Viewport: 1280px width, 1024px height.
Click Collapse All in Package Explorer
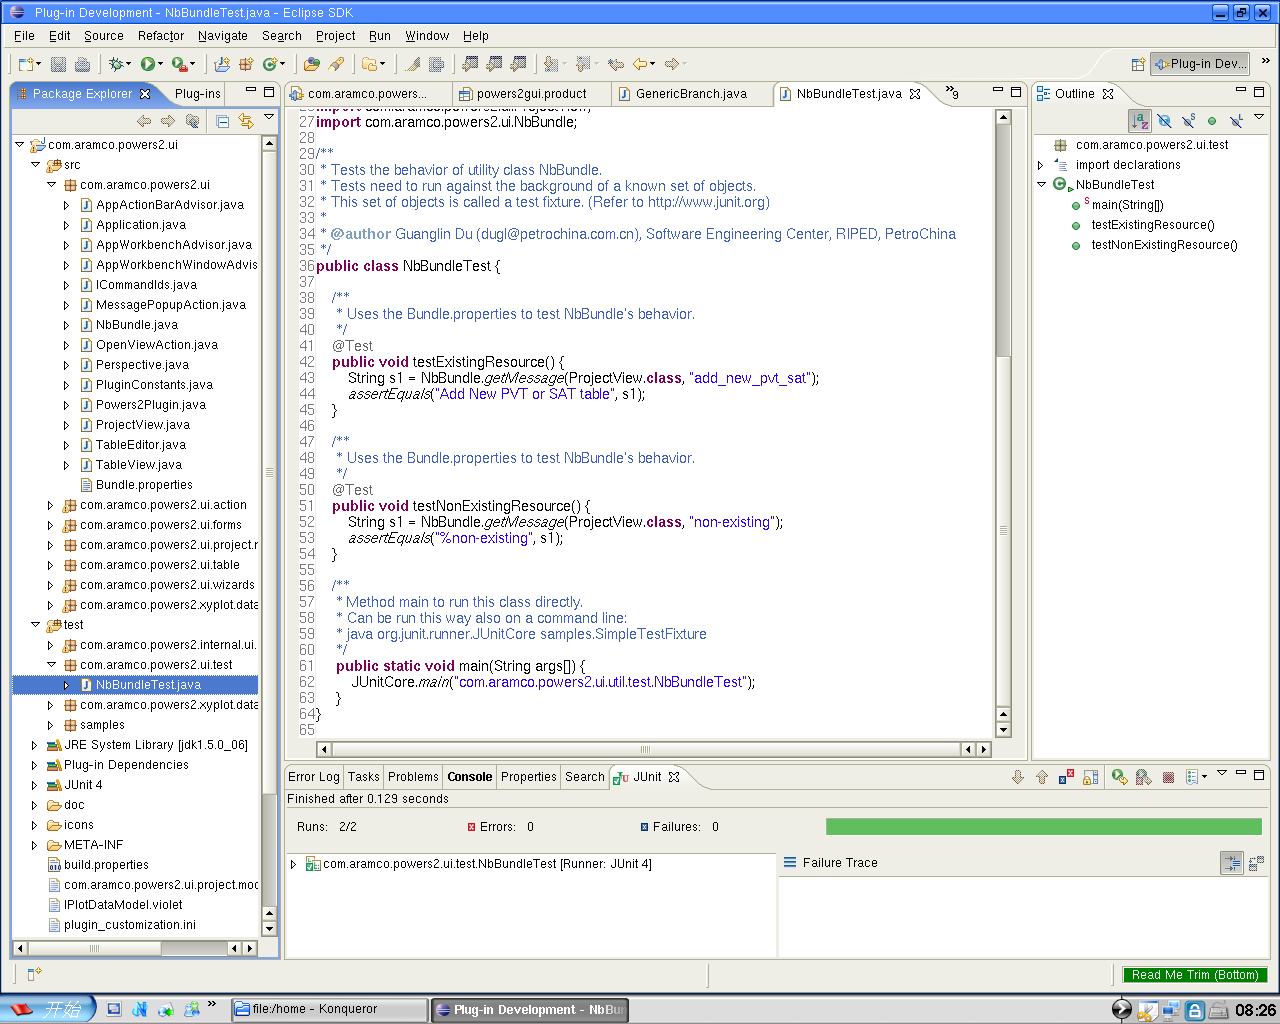point(222,121)
